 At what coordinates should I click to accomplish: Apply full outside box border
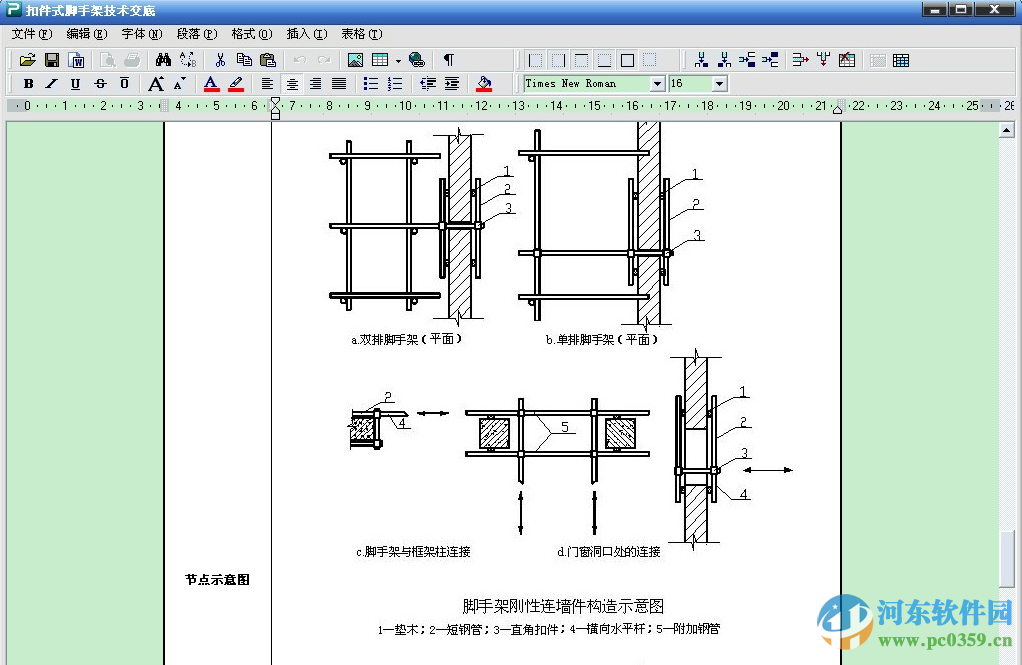point(627,61)
